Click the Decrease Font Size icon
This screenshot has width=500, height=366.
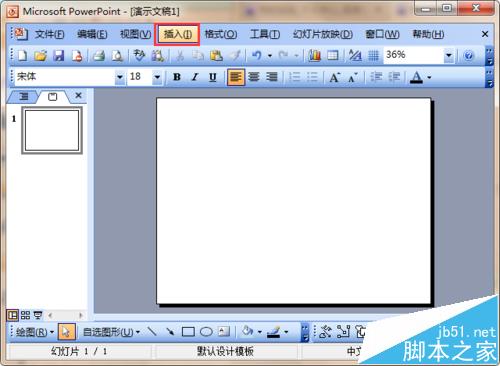tap(353, 77)
